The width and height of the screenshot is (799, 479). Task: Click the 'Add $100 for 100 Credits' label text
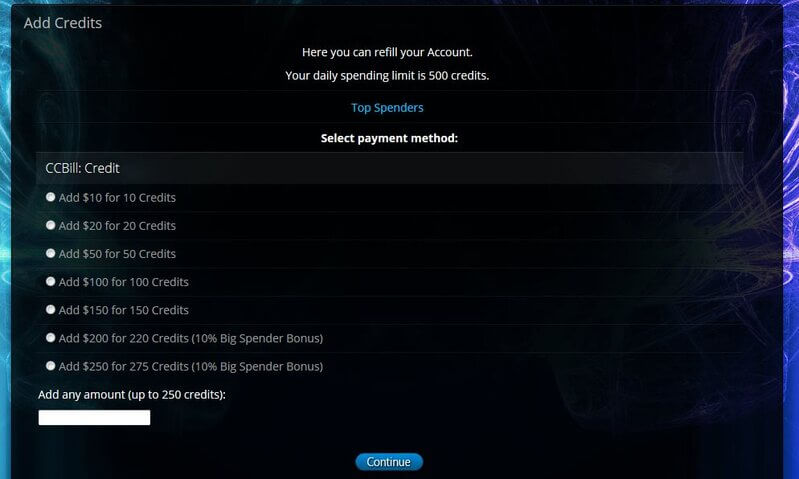[x=123, y=282]
